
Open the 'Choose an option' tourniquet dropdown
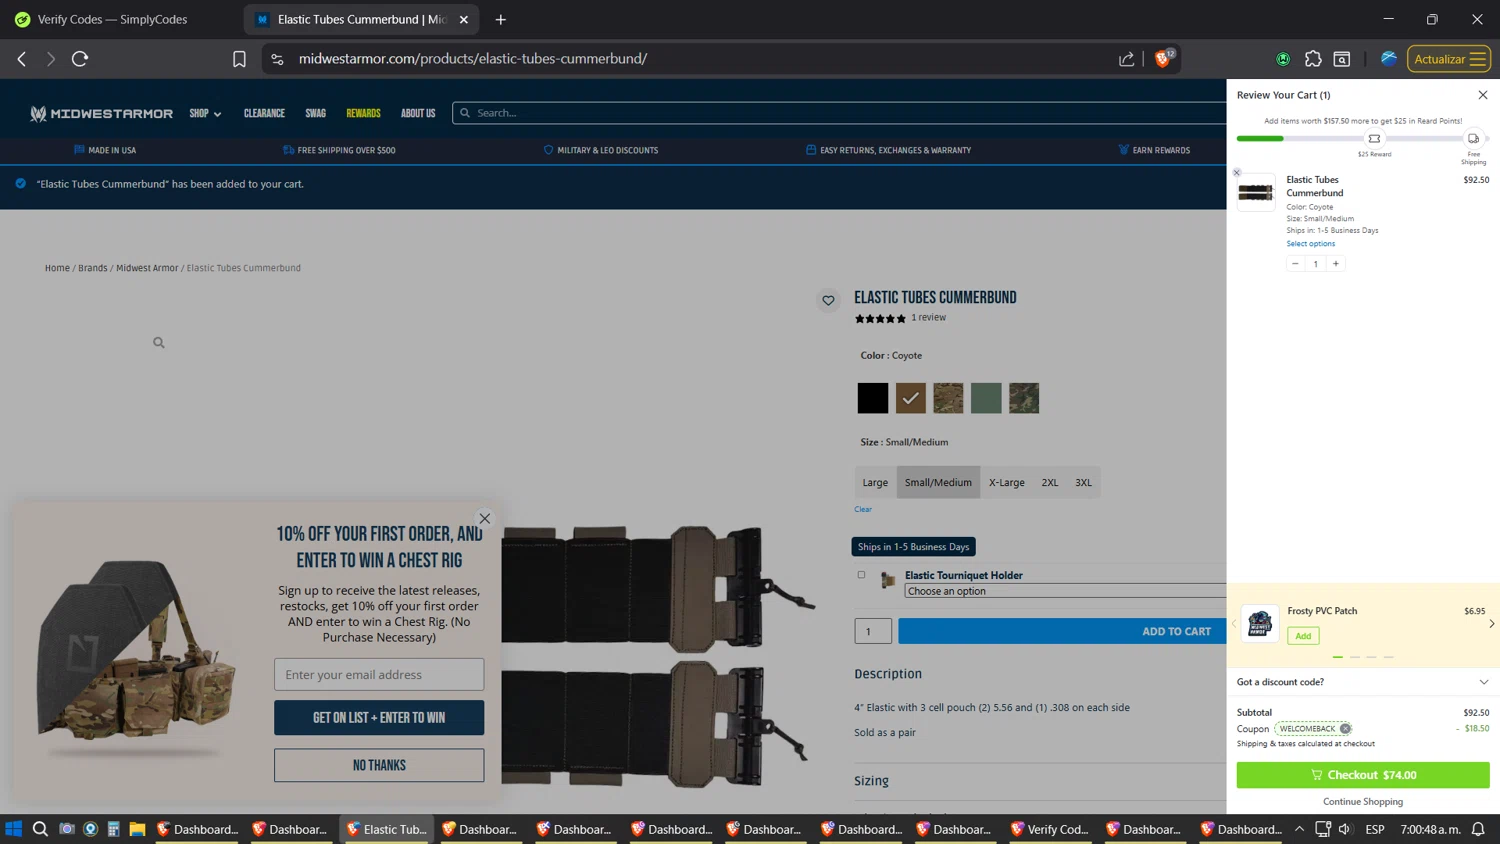click(x=1065, y=591)
